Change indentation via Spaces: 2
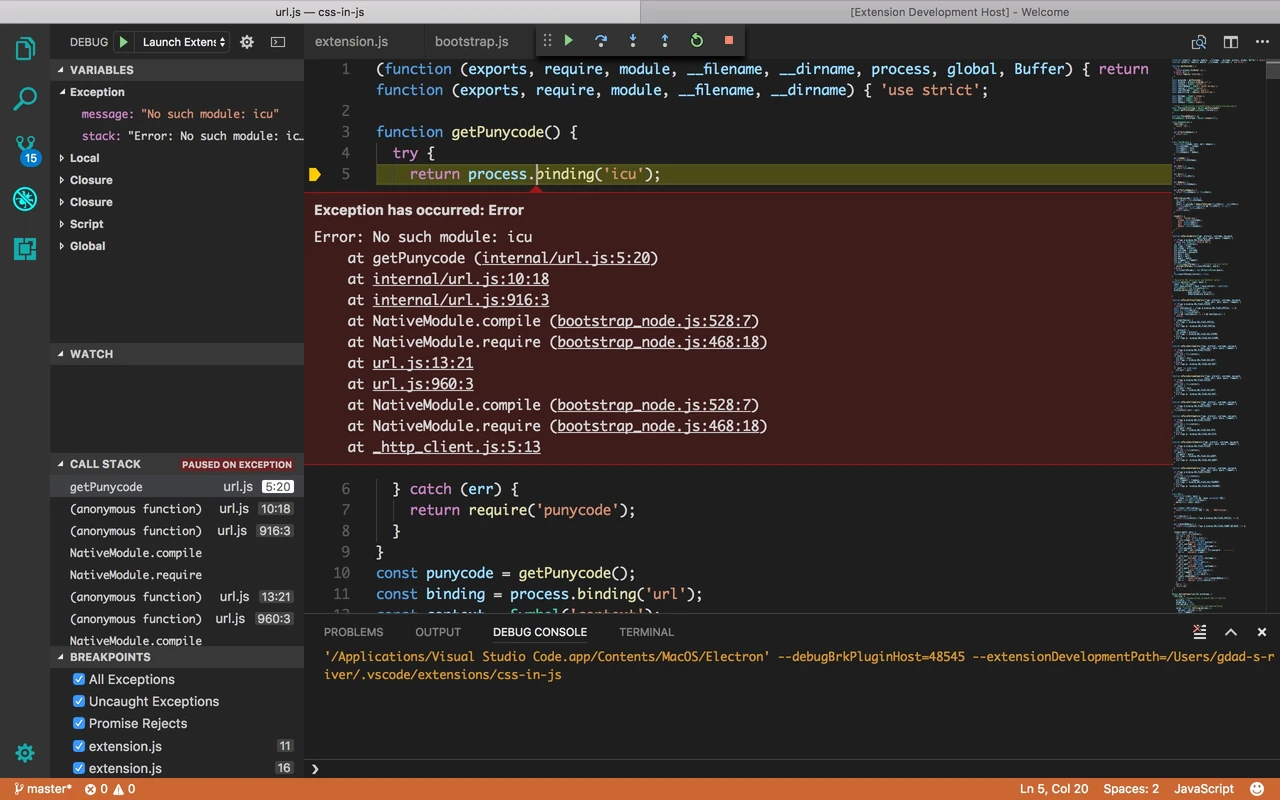The height and width of the screenshot is (800, 1280). click(x=1131, y=789)
